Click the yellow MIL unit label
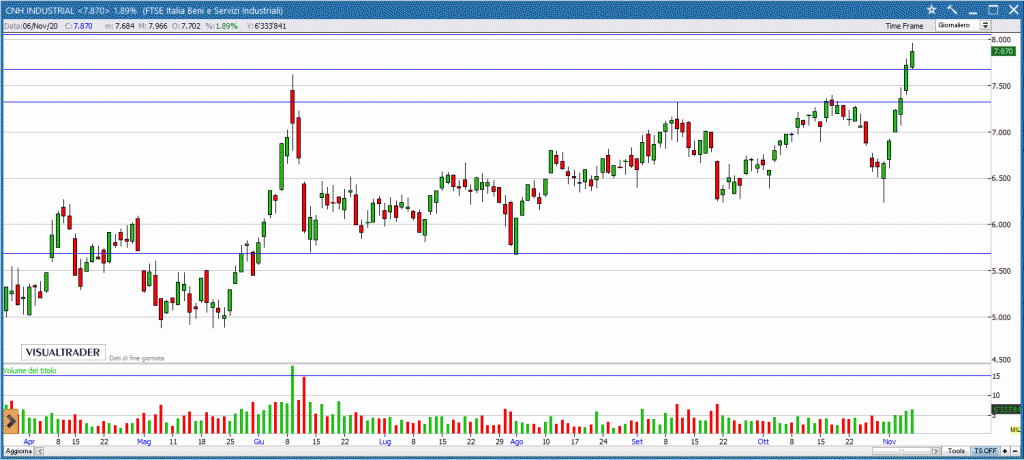This screenshot has width=1024, height=460. click(x=1014, y=429)
